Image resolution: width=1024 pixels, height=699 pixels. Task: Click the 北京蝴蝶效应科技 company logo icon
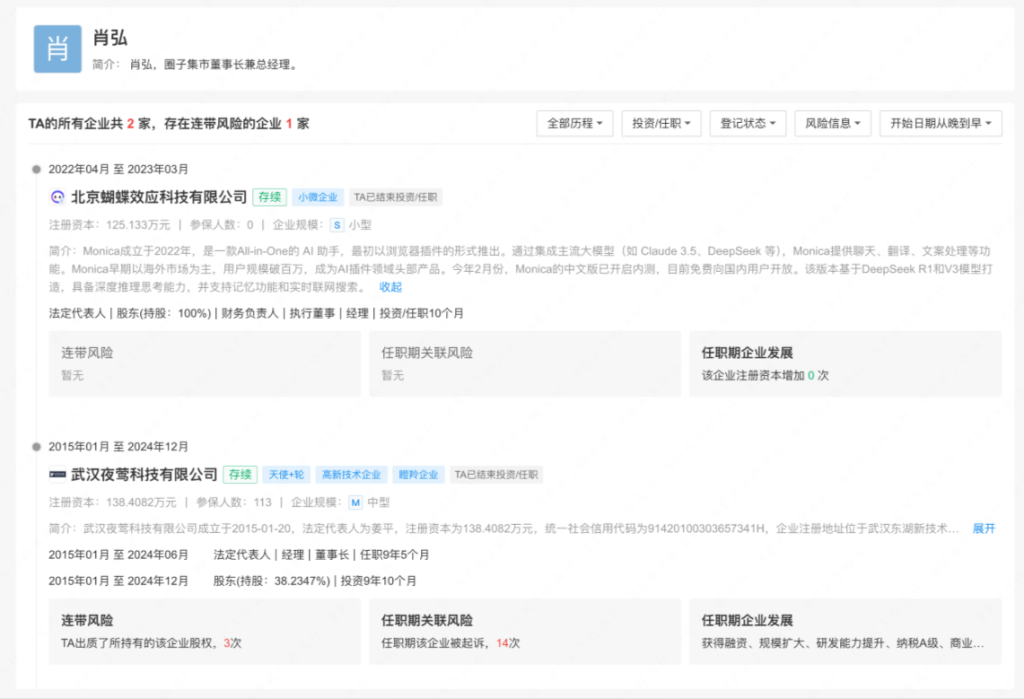tap(57, 197)
